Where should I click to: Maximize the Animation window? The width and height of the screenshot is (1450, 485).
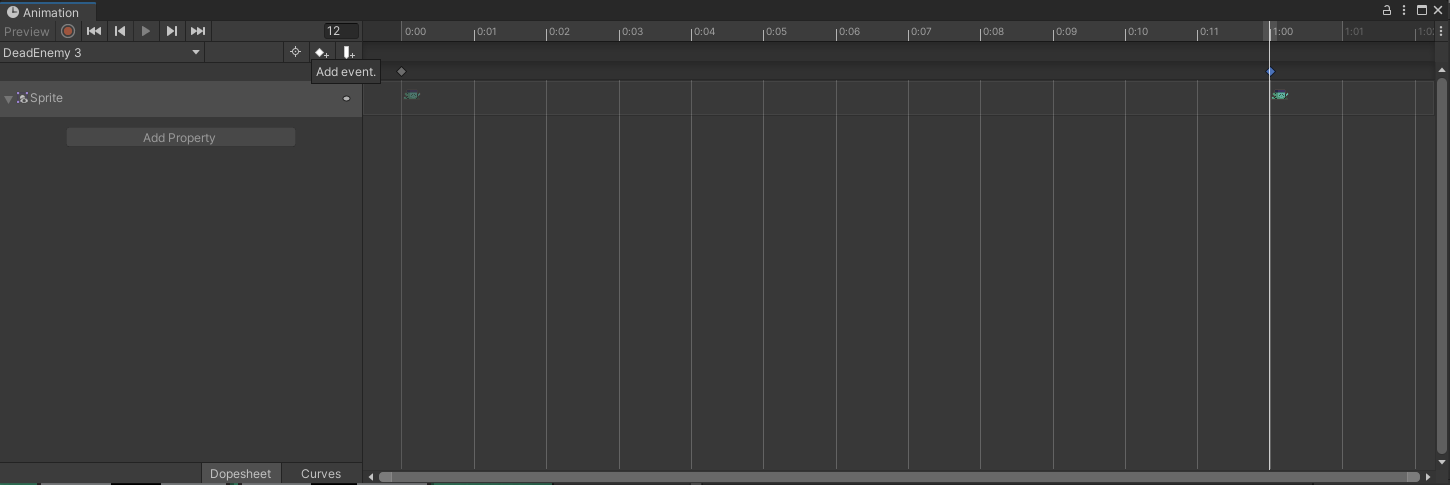tap(1421, 10)
